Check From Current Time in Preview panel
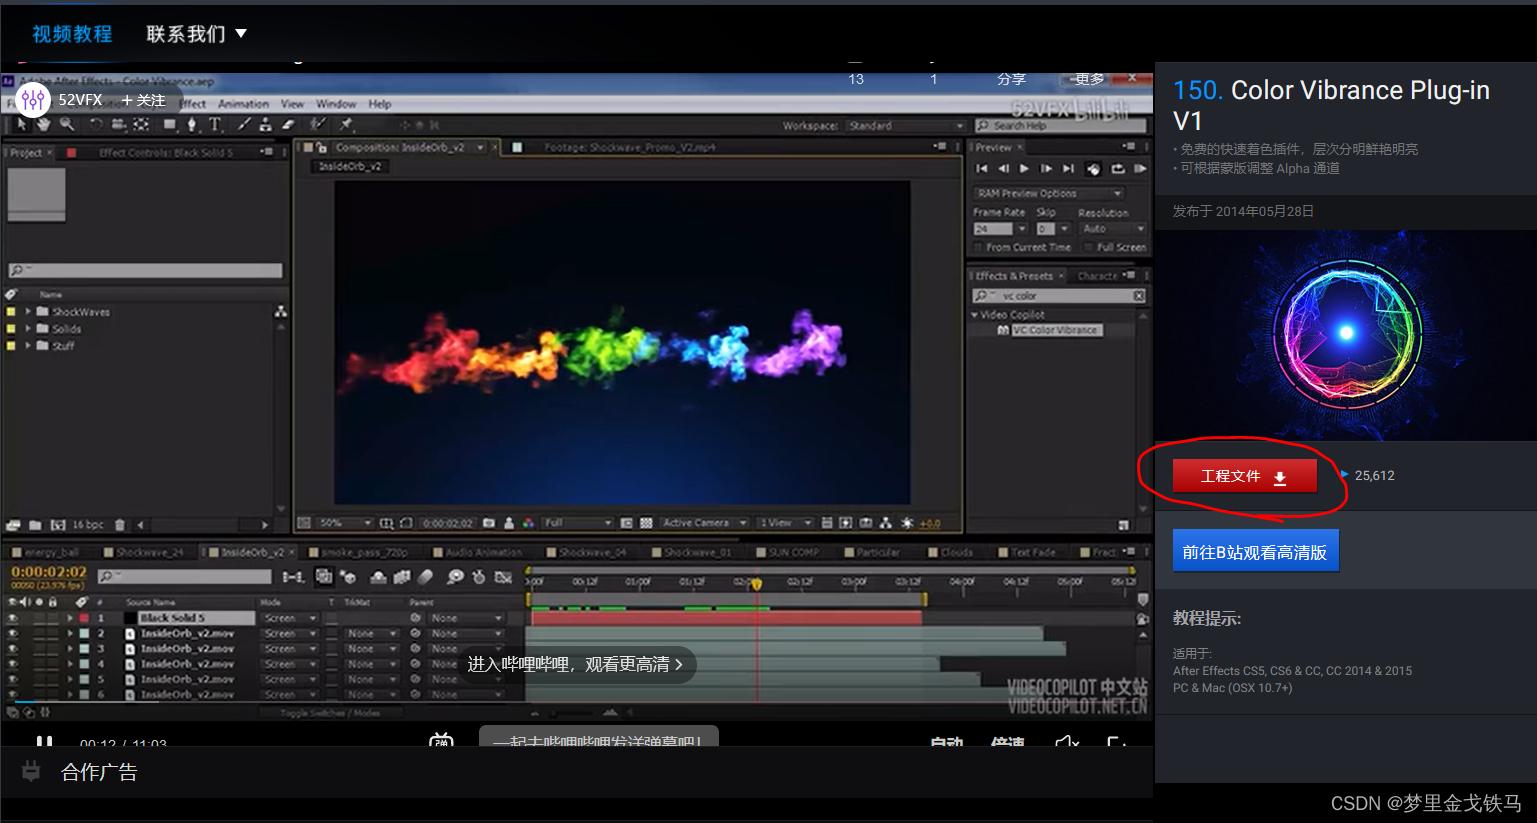The height and width of the screenshot is (823, 1537). click(979, 247)
